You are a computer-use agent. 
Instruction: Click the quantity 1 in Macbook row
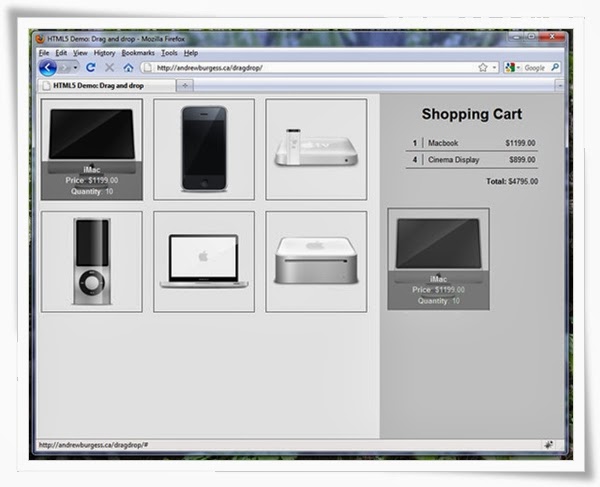point(415,143)
